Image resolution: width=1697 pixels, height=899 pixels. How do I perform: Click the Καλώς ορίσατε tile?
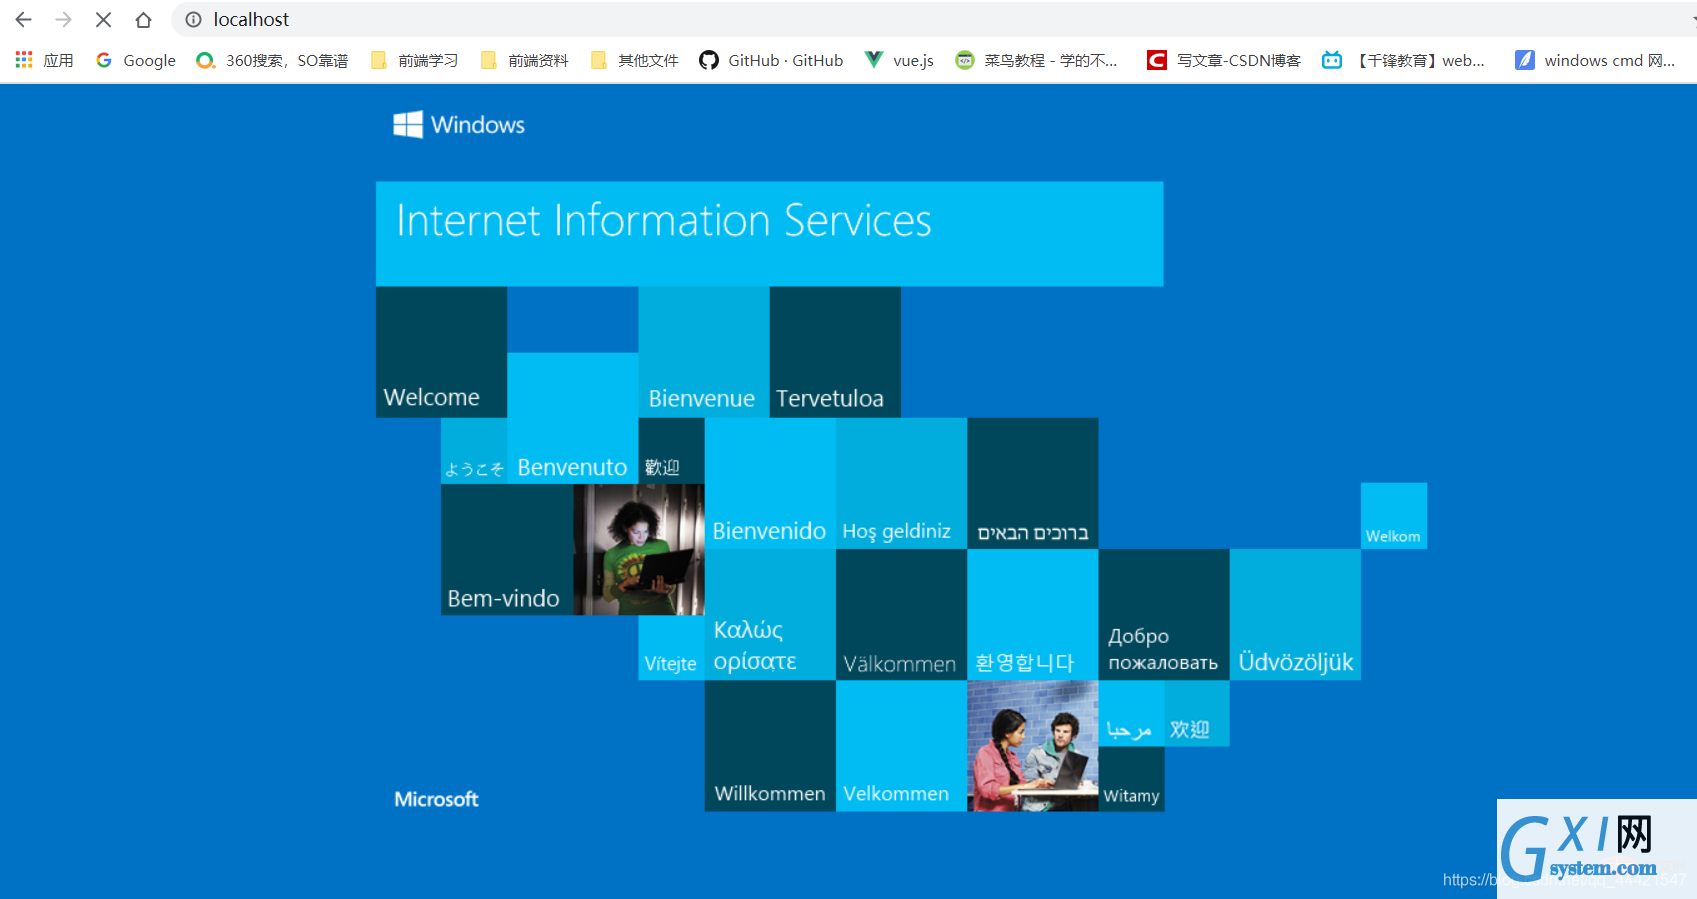(770, 615)
